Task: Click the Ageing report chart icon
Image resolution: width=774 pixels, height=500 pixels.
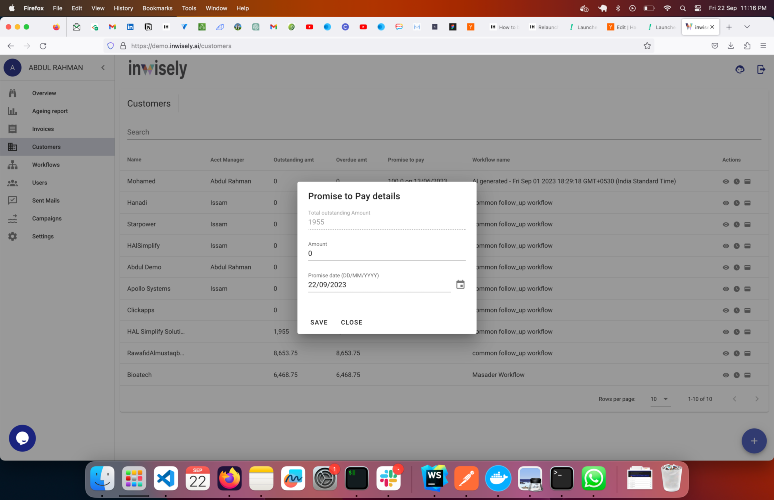Action: (12, 111)
